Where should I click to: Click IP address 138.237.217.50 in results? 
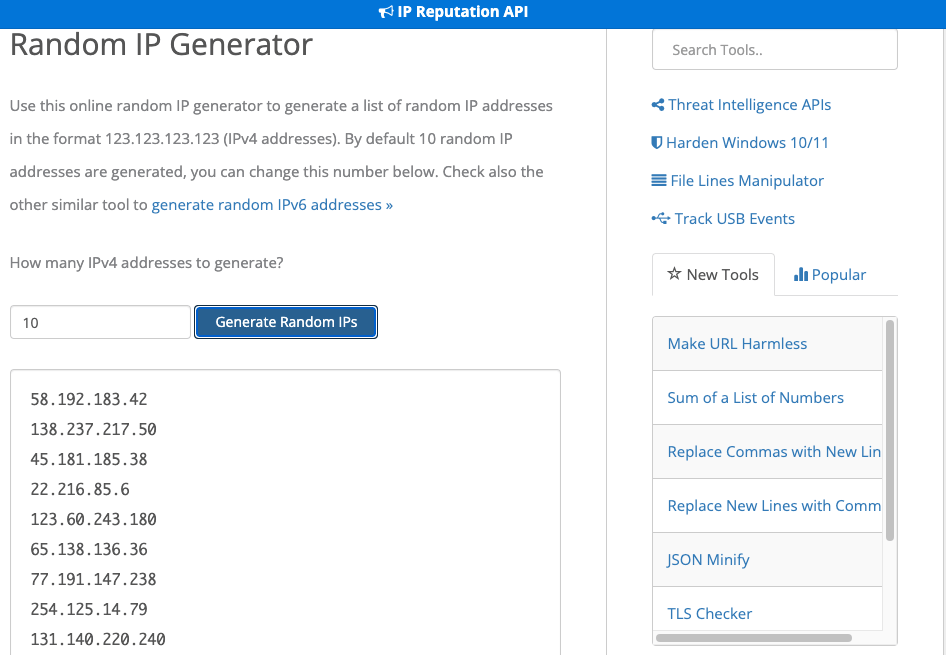click(x=94, y=429)
